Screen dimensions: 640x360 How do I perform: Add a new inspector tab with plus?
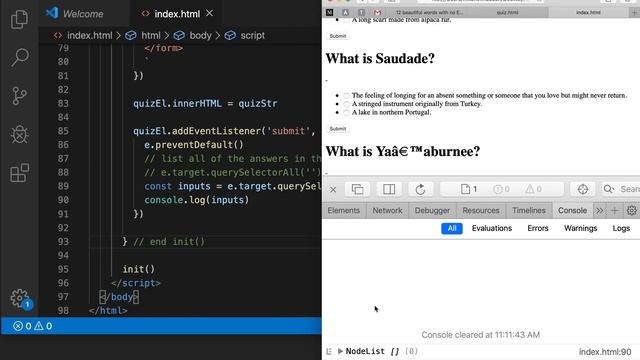(614, 210)
